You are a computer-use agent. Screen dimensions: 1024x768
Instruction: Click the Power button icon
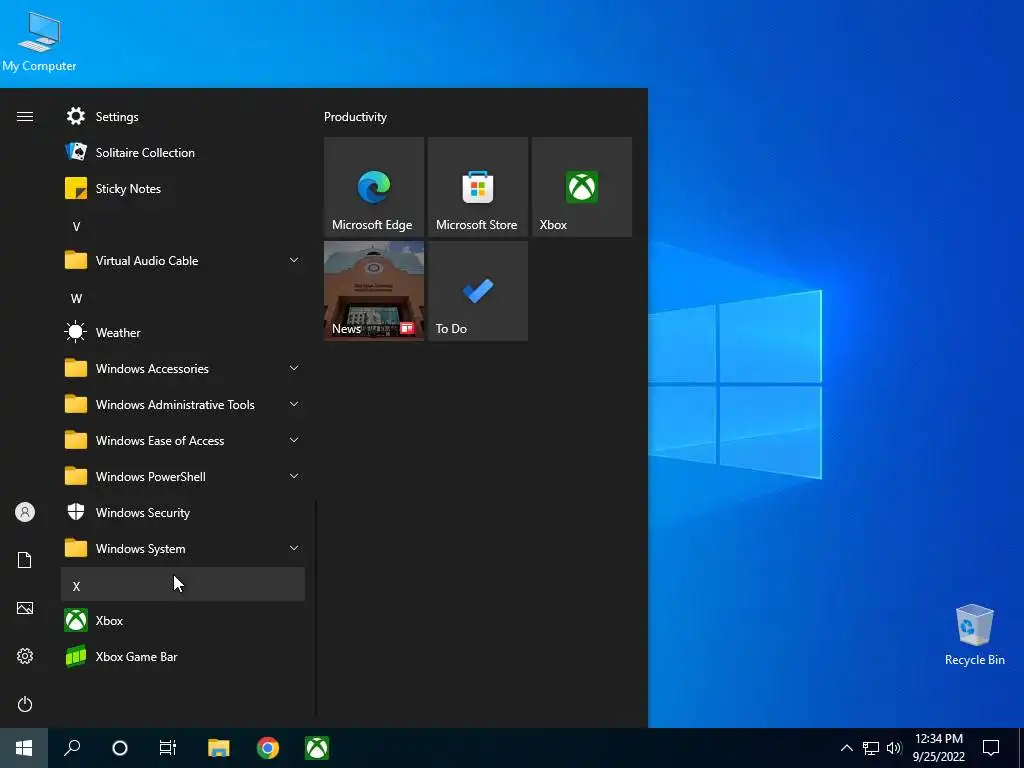(x=25, y=704)
